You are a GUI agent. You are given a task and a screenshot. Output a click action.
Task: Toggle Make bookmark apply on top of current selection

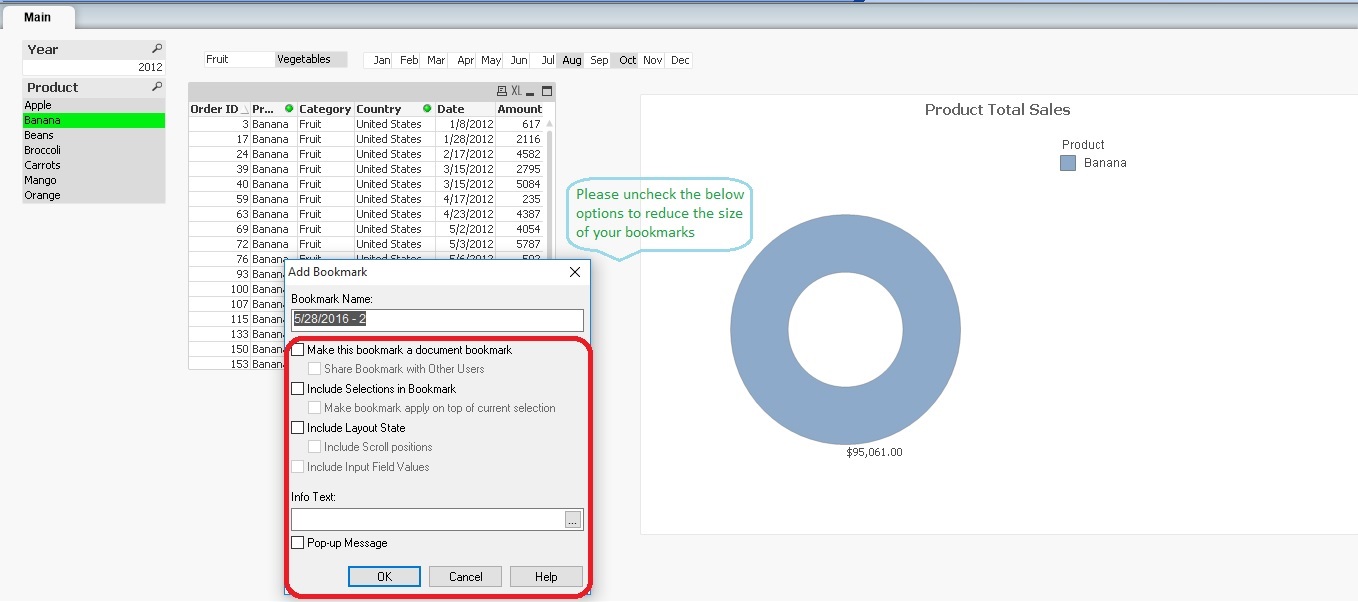315,408
